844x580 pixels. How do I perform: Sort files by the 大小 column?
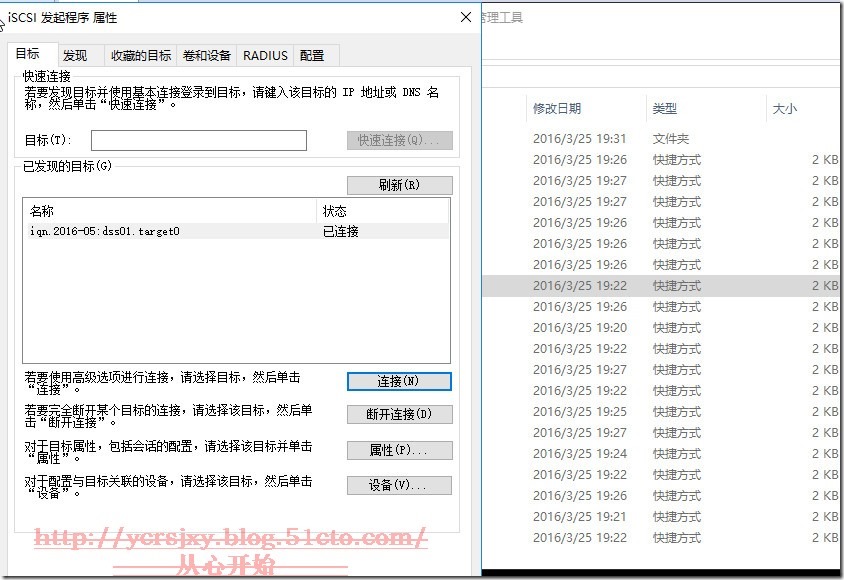click(x=784, y=108)
